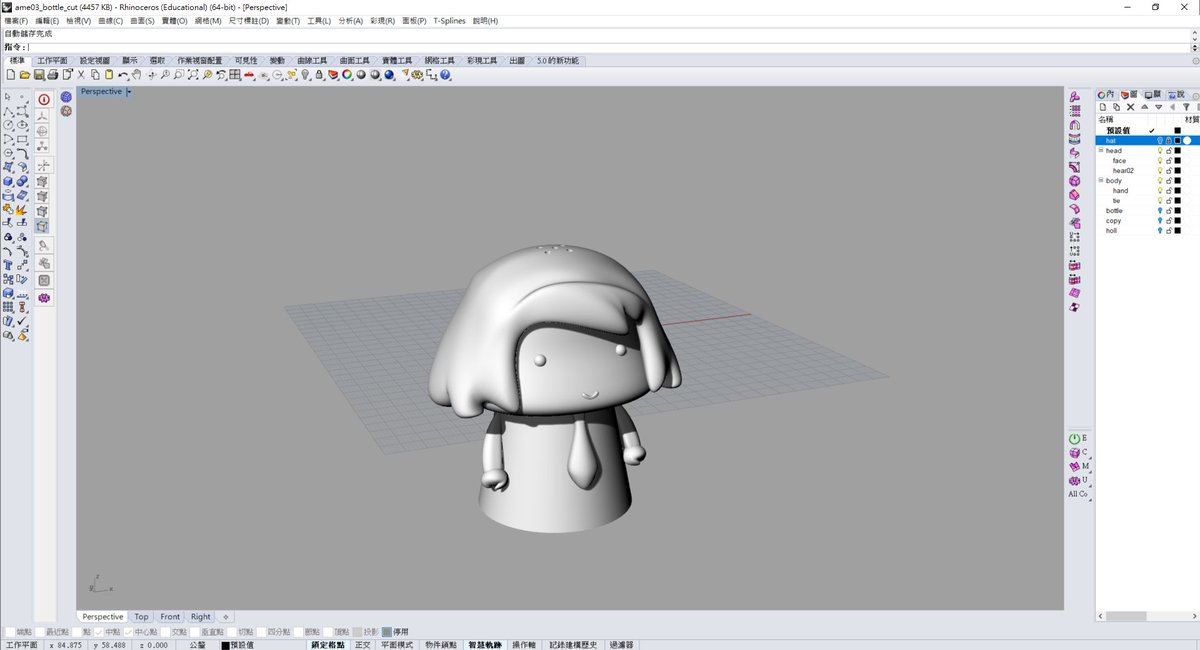
Task: Toggle lock icon of hear02 layer
Action: point(1169,171)
